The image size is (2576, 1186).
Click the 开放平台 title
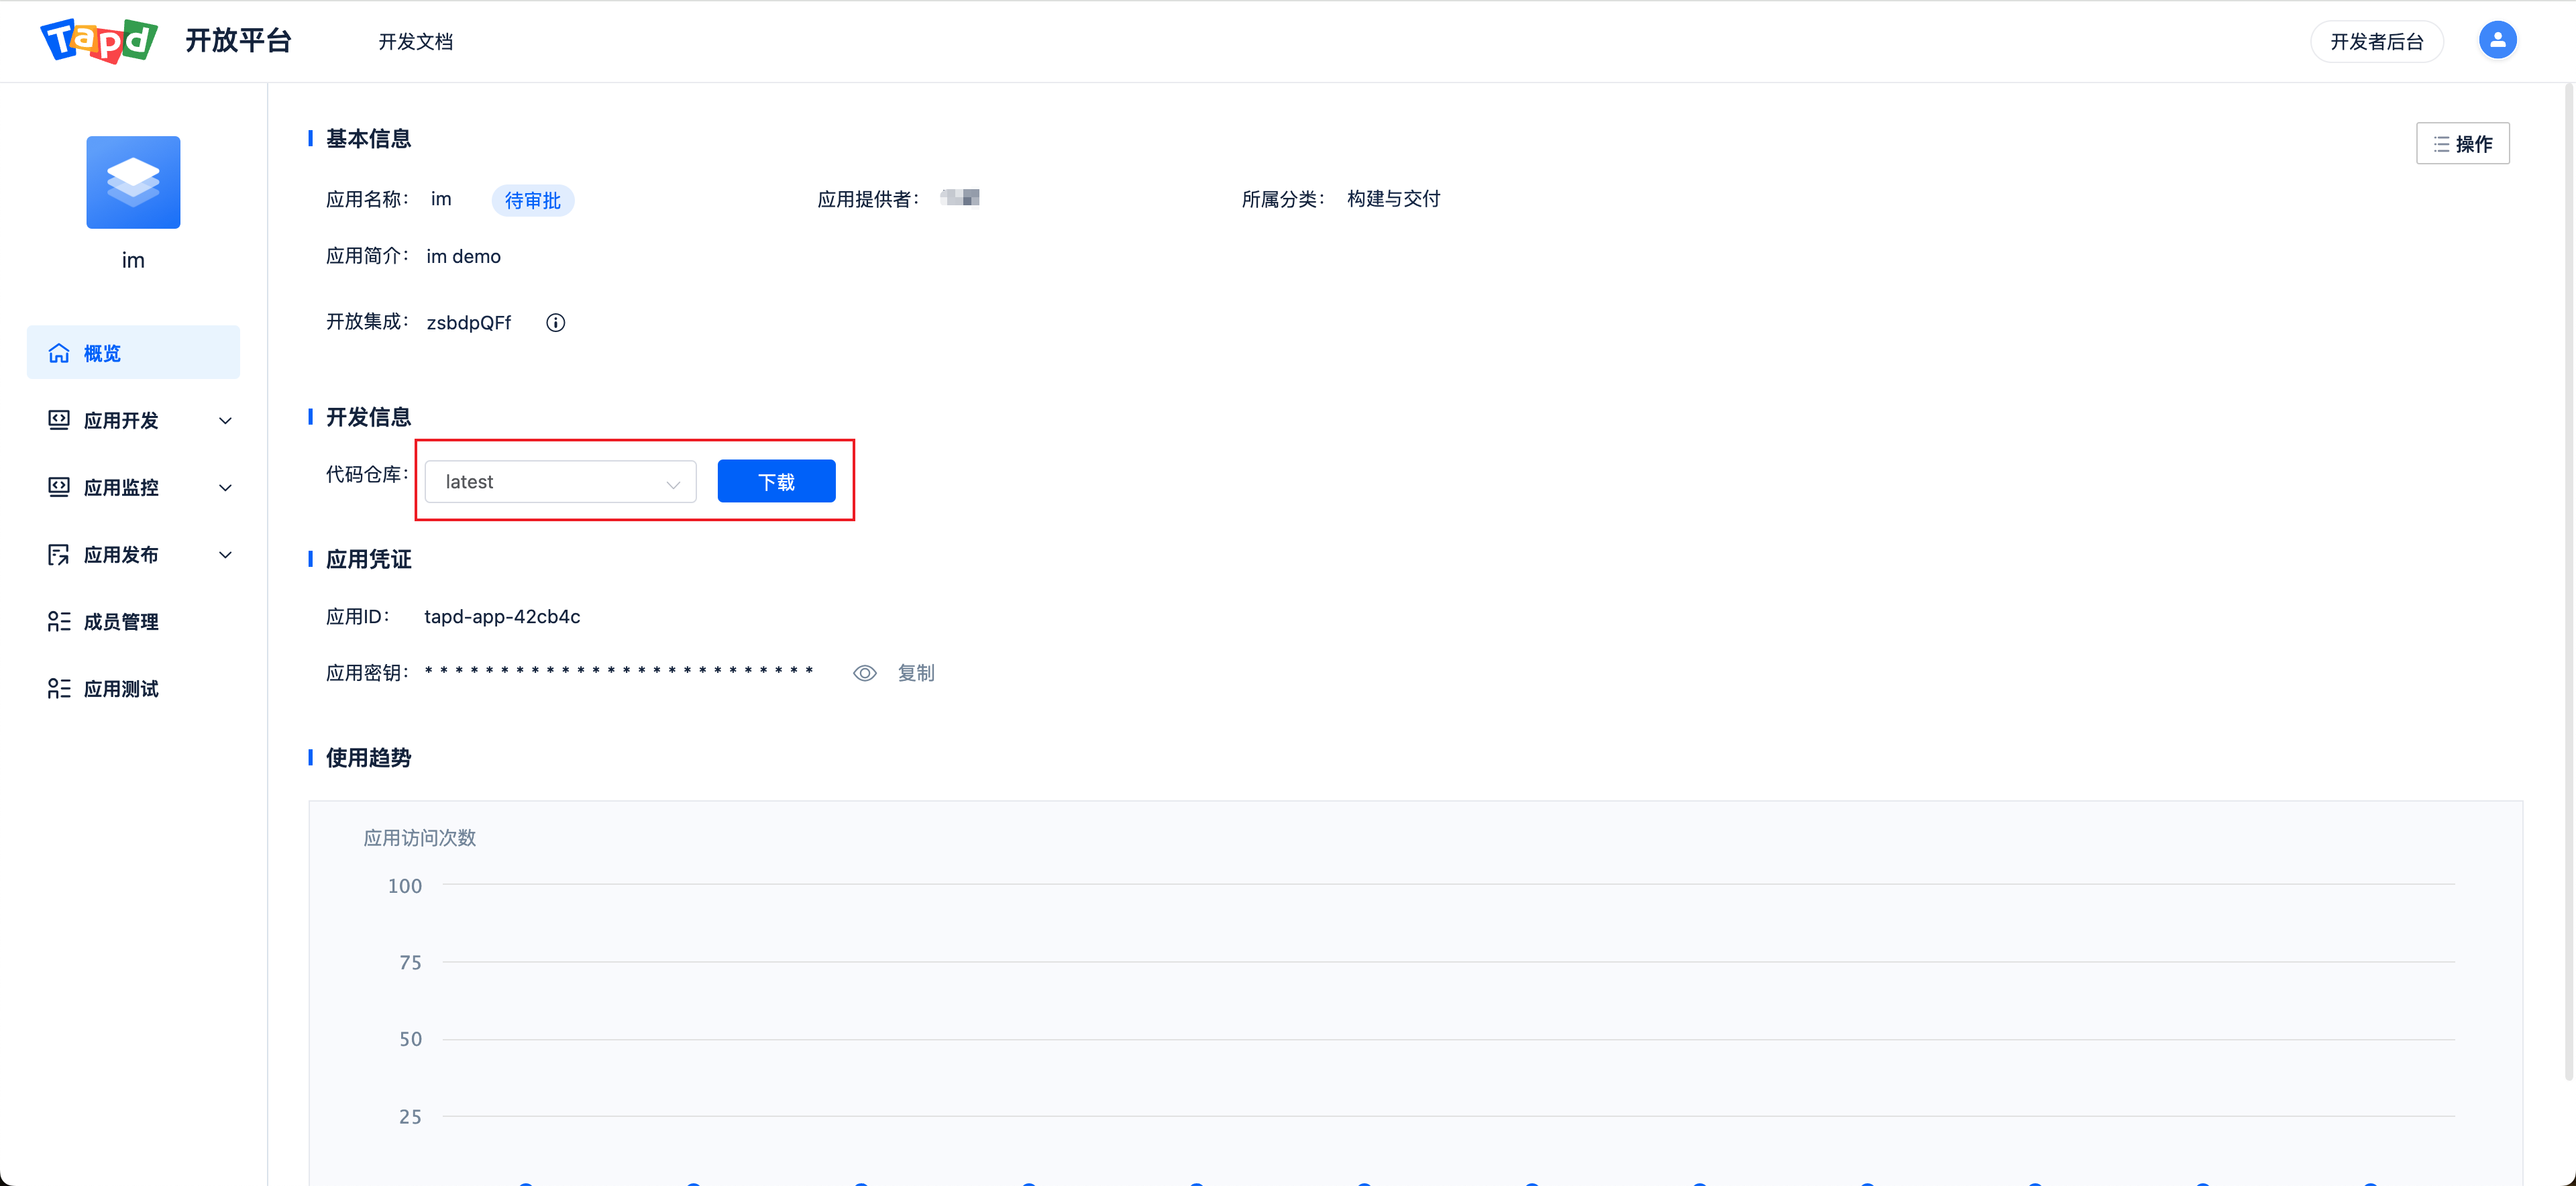click(238, 40)
